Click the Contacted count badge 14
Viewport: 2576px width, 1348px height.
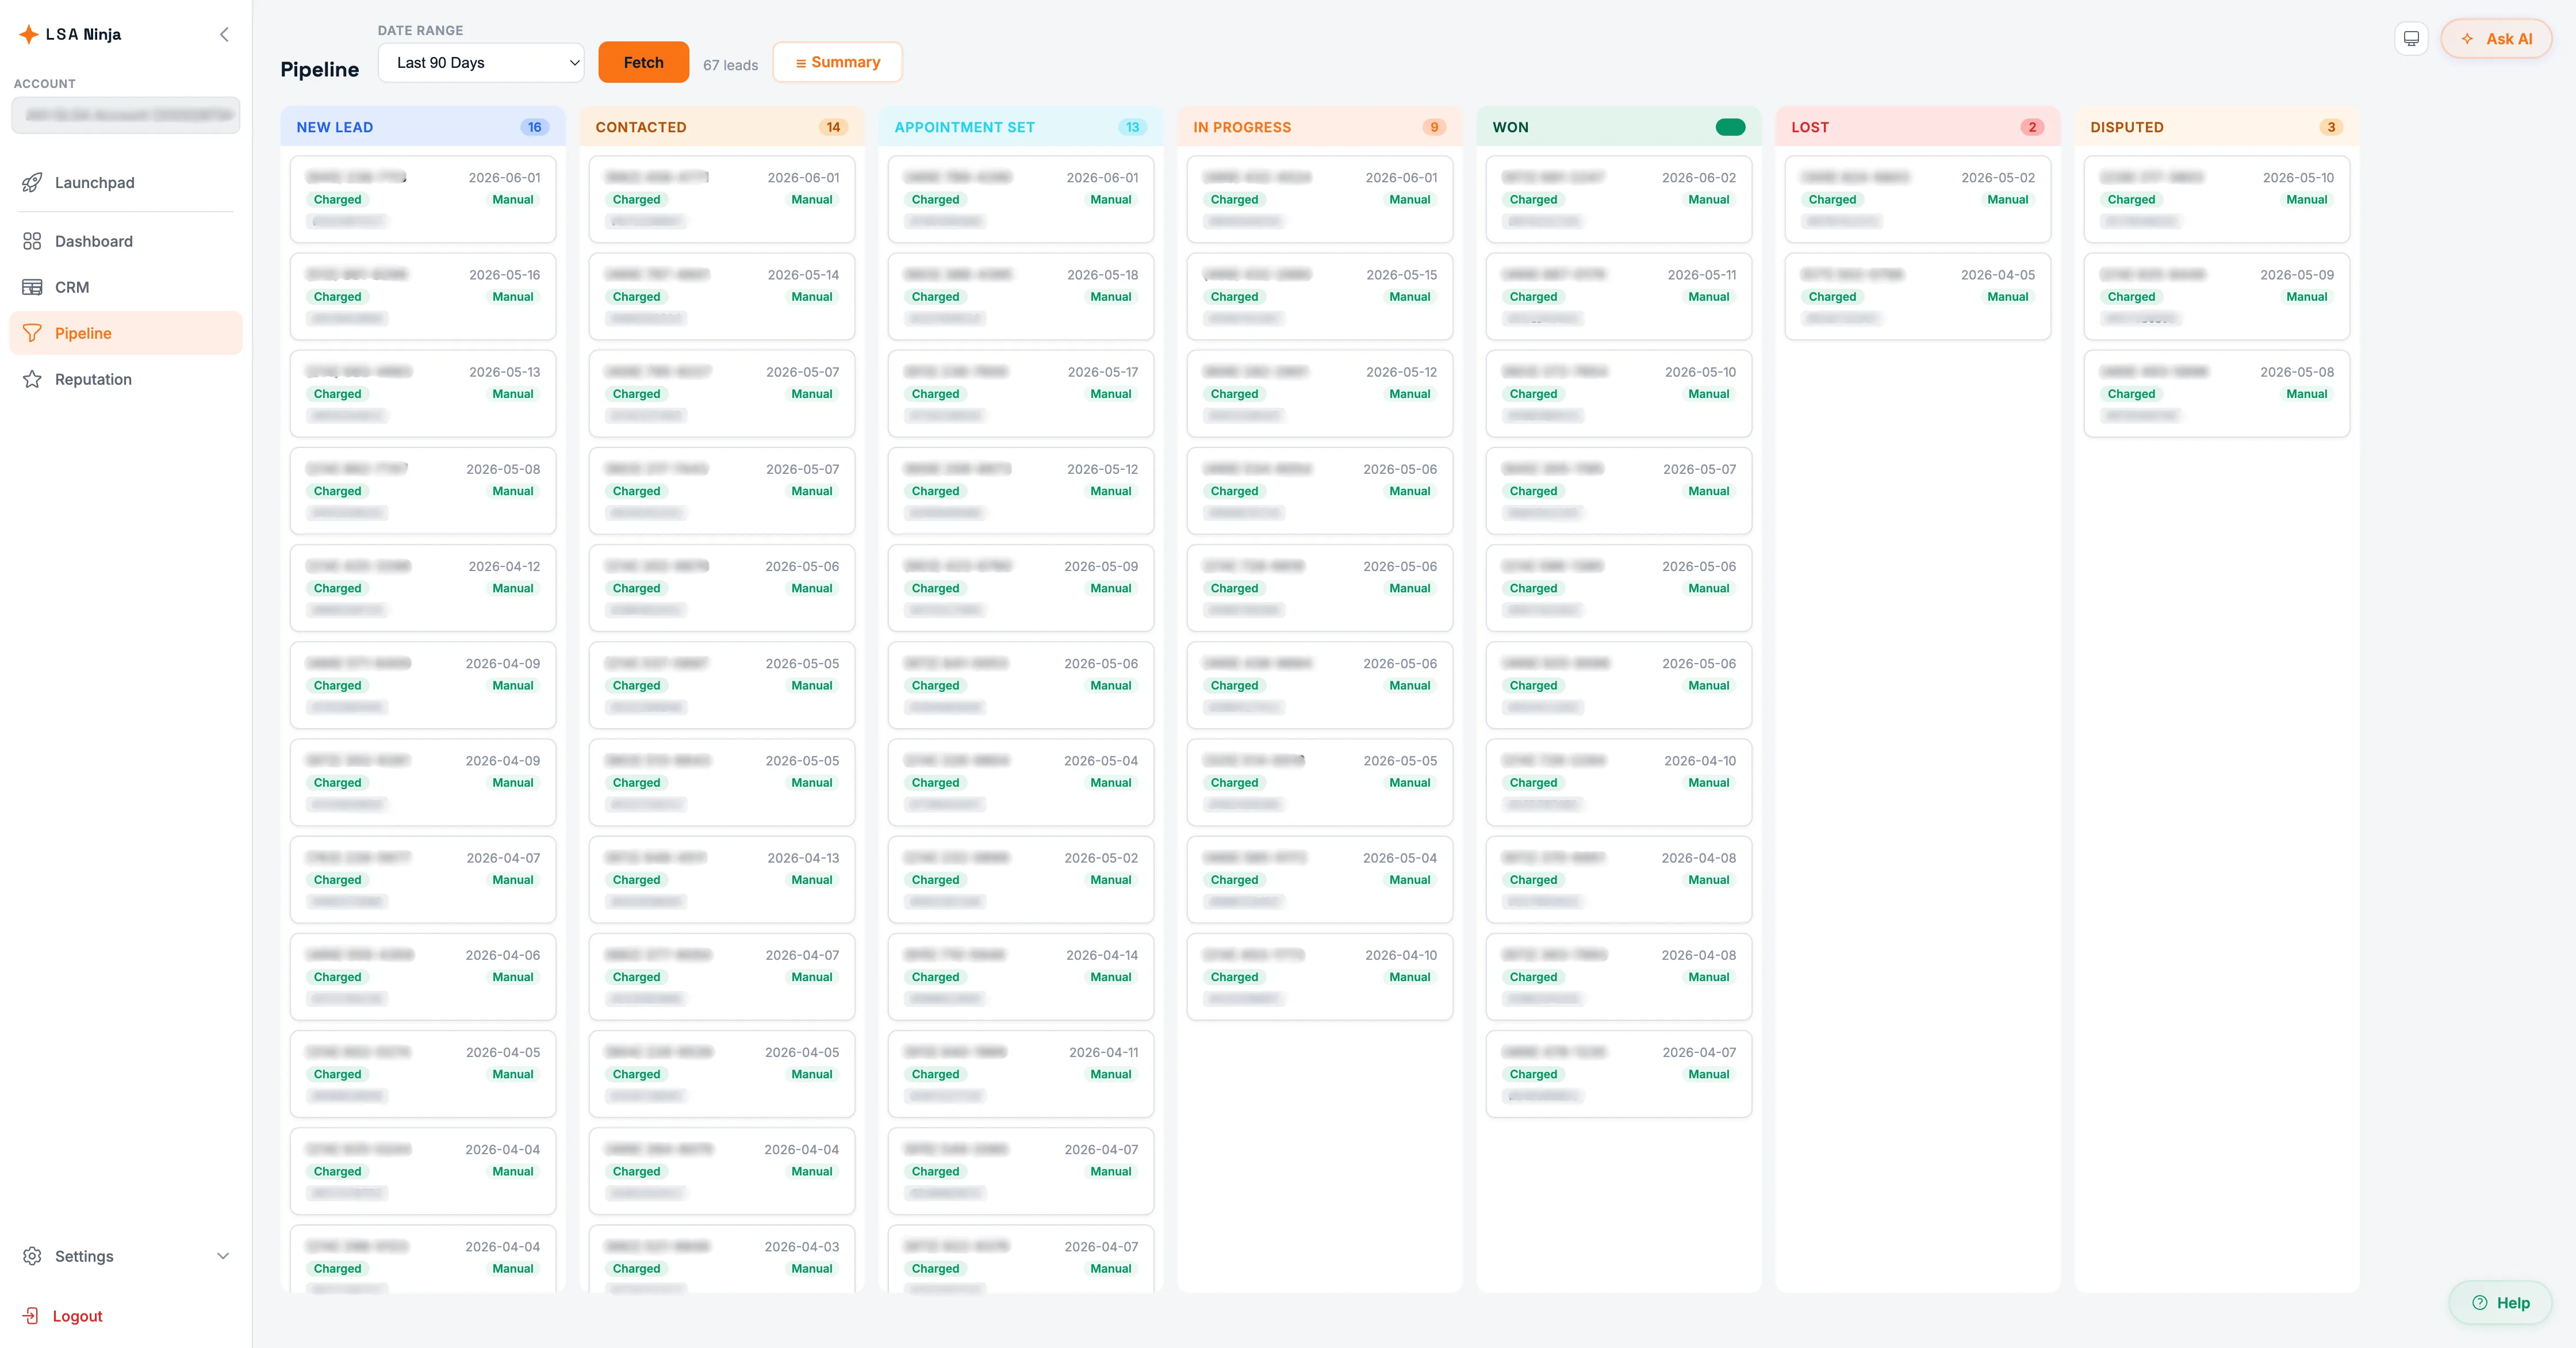pos(833,127)
